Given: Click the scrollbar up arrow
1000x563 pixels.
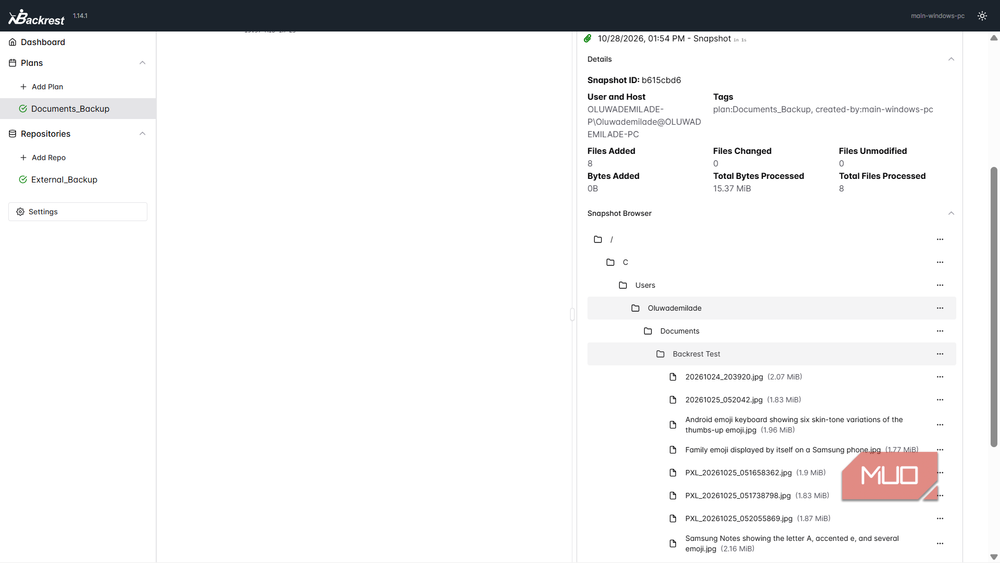Looking at the screenshot, I should coord(994,38).
